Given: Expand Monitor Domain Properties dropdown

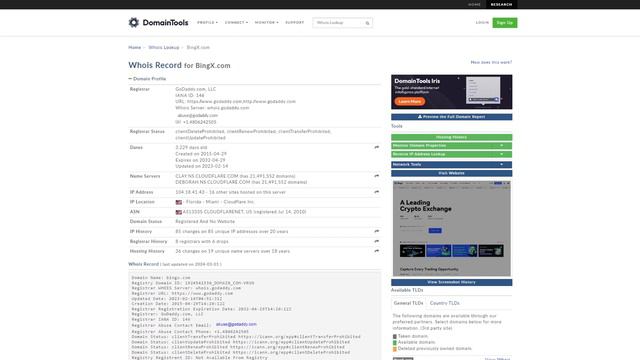Looking at the screenshot, I should point(451,146).
